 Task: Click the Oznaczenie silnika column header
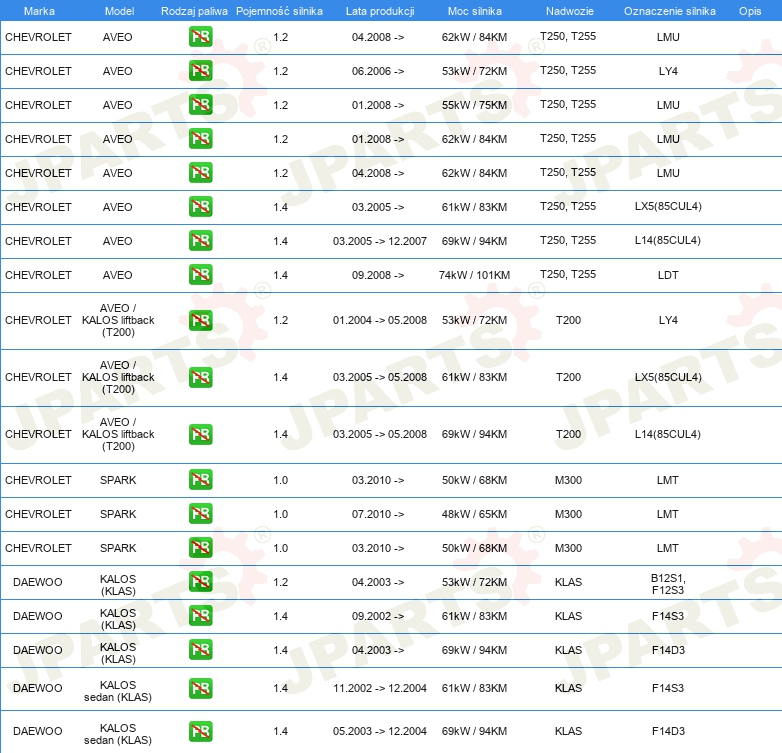pos(670,11)
